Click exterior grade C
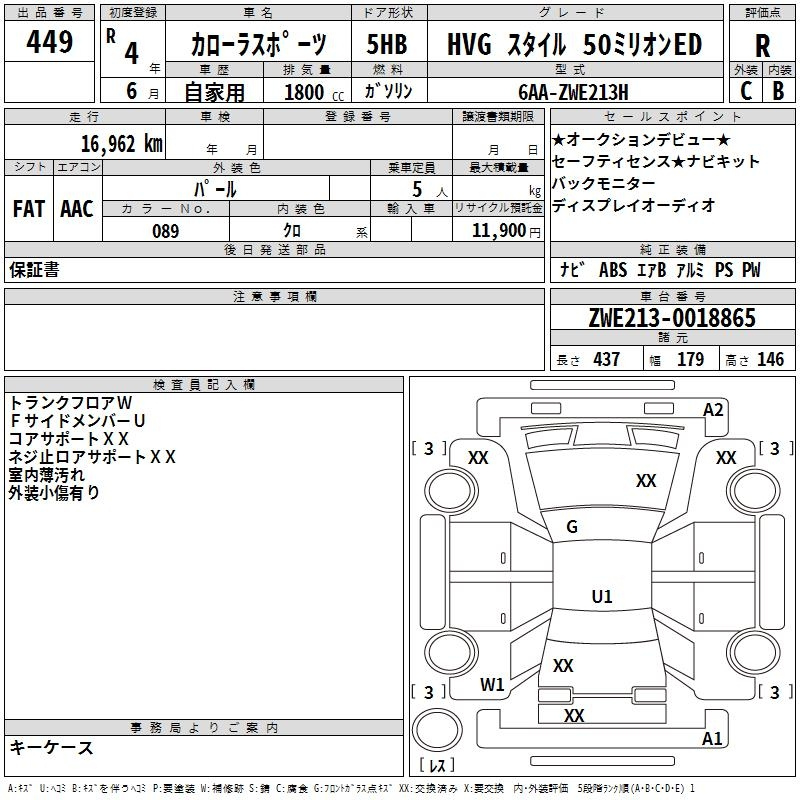This screenshot has height=800, width=800. tap(746, 91)
